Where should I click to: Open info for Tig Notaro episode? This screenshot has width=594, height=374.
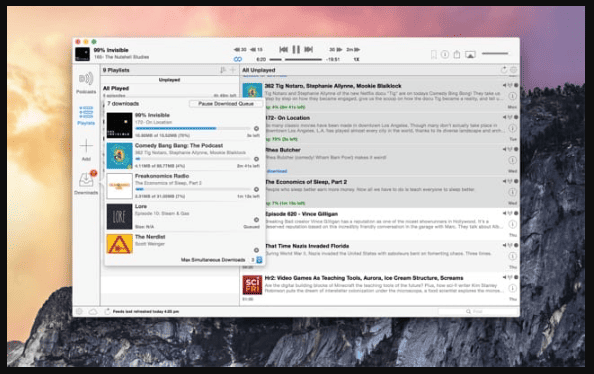[512, 96]
